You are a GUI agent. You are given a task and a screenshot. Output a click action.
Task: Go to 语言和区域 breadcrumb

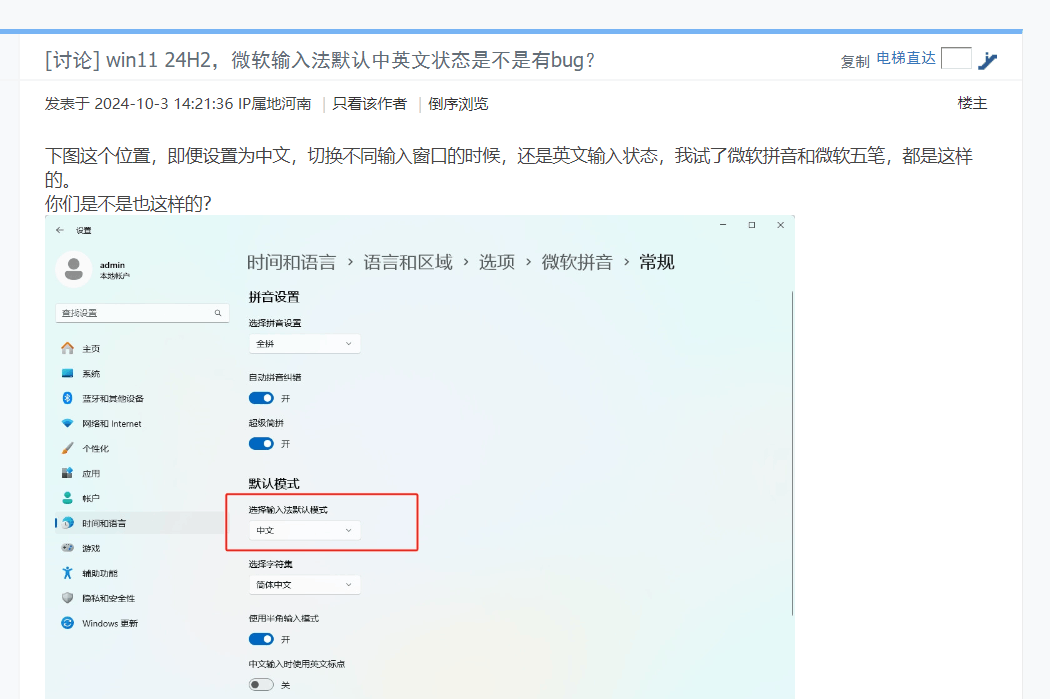pyautogui.click(x=408, y=262)
